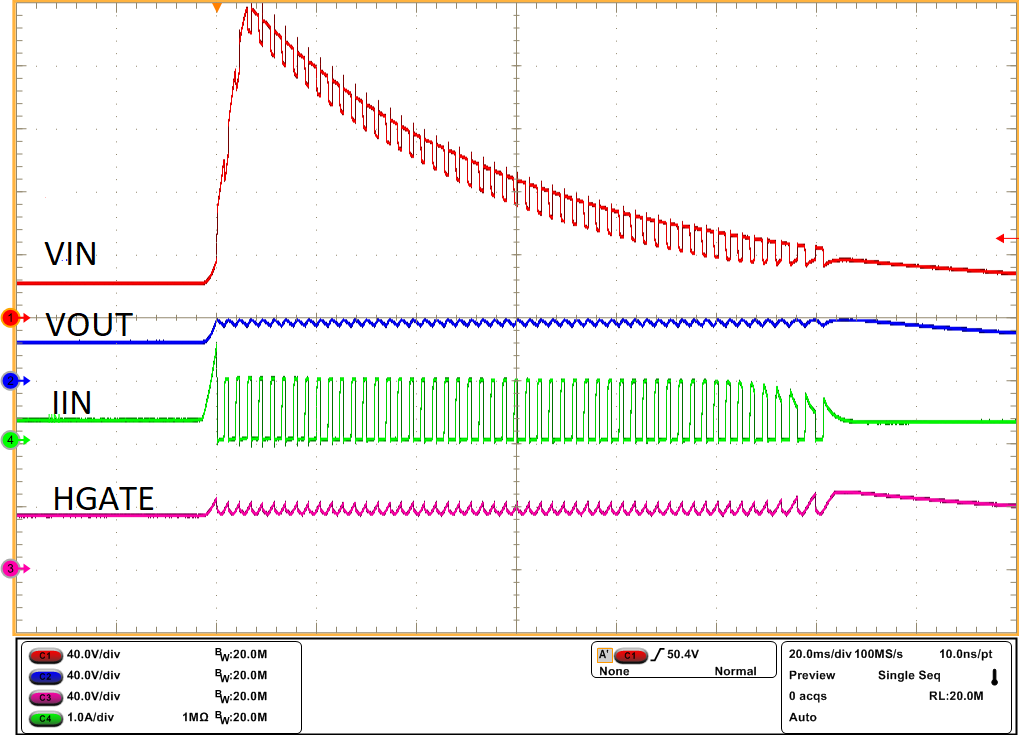Select the C2 channel badge
The height and width of the screenshot is (736, 1024).
45,676
